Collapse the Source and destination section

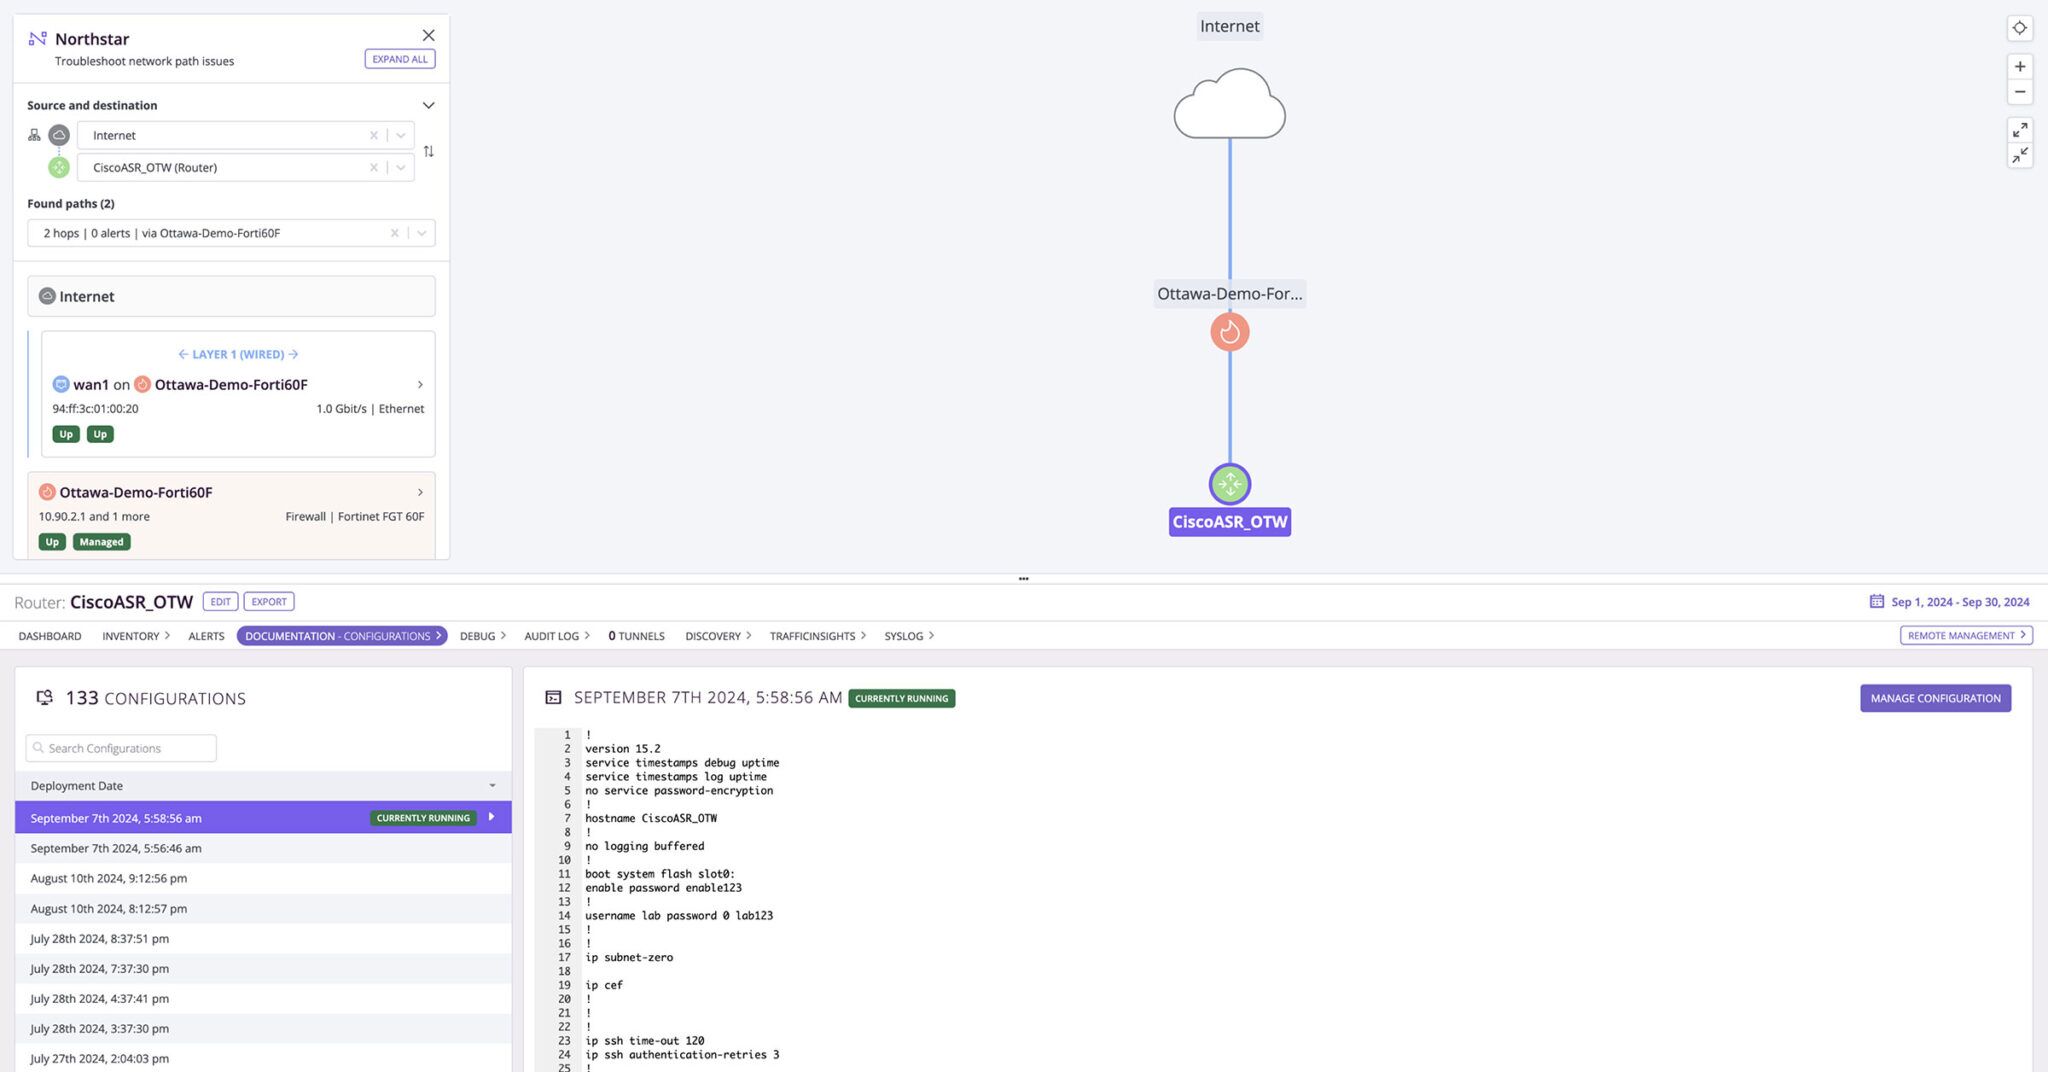429,105
